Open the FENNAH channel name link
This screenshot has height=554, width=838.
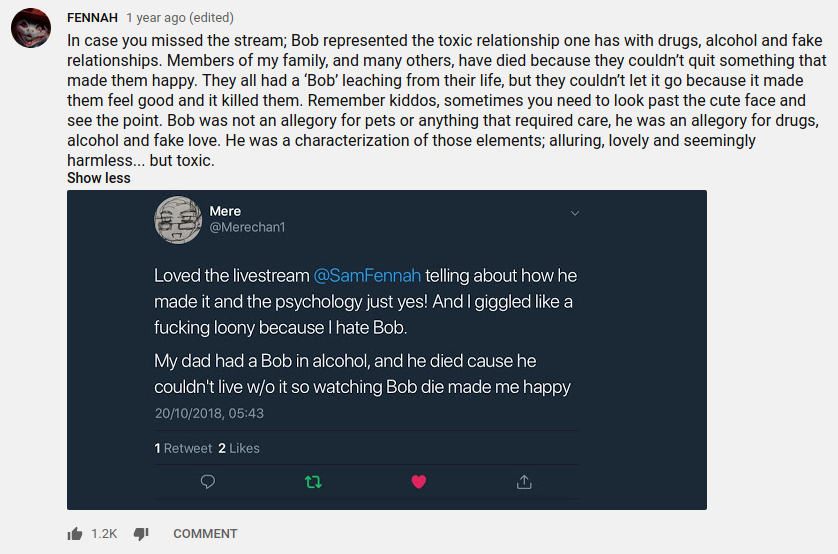(x=92, y=18)
